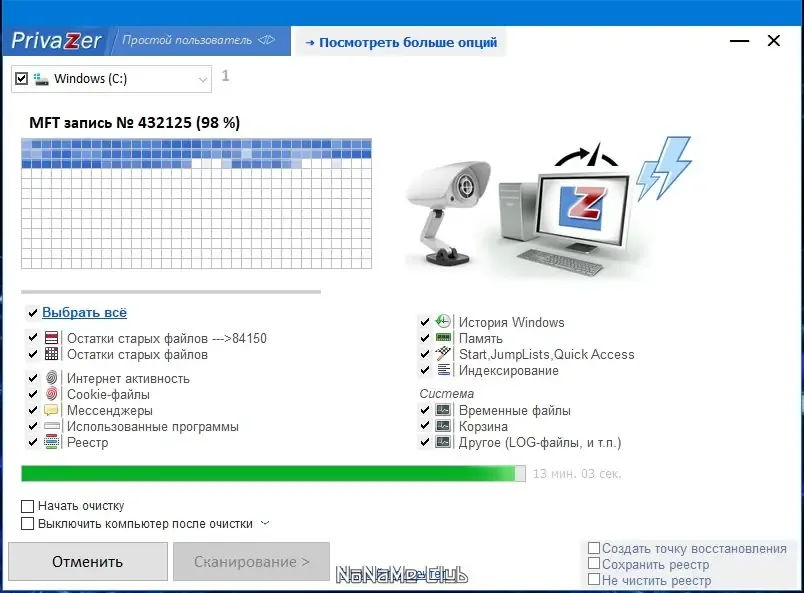Enable Создать точку восстановления

click(x=594, y=548)
